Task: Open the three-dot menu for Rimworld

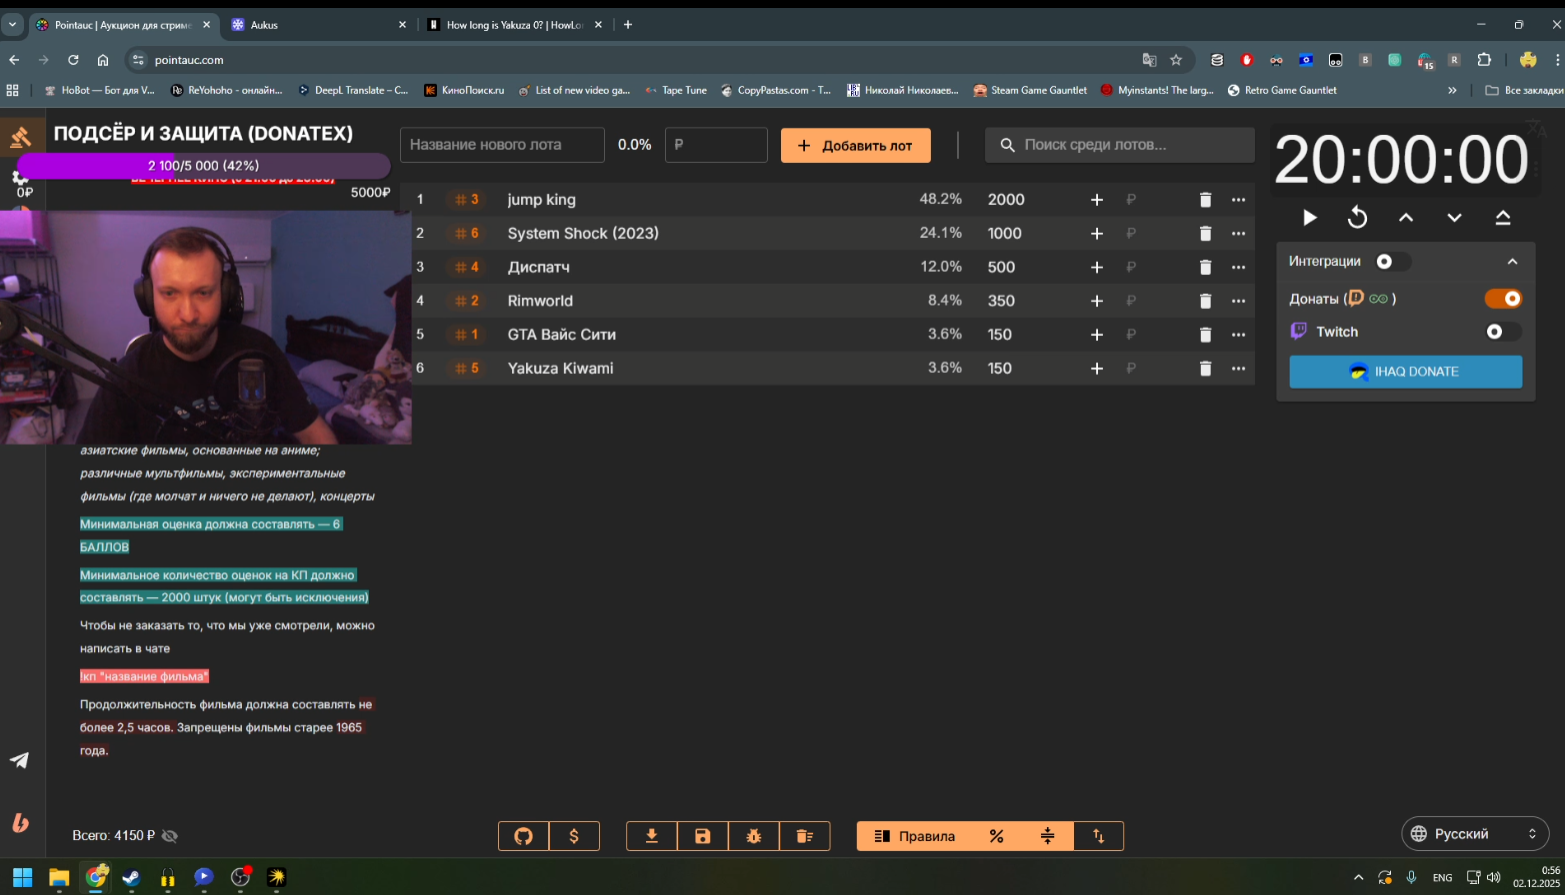Action: tap(1238, 301)
